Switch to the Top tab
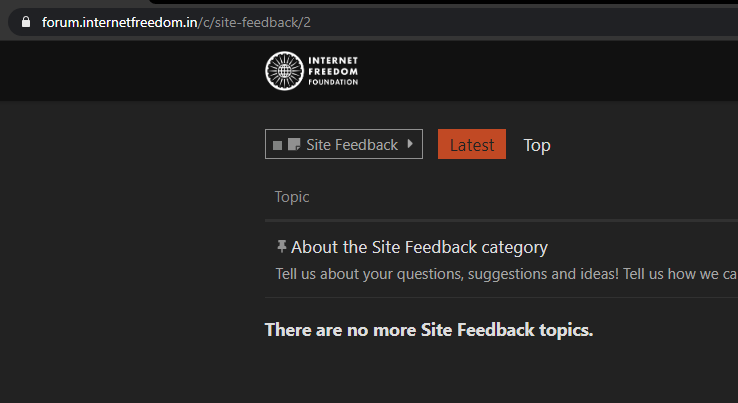 [537, 145]
